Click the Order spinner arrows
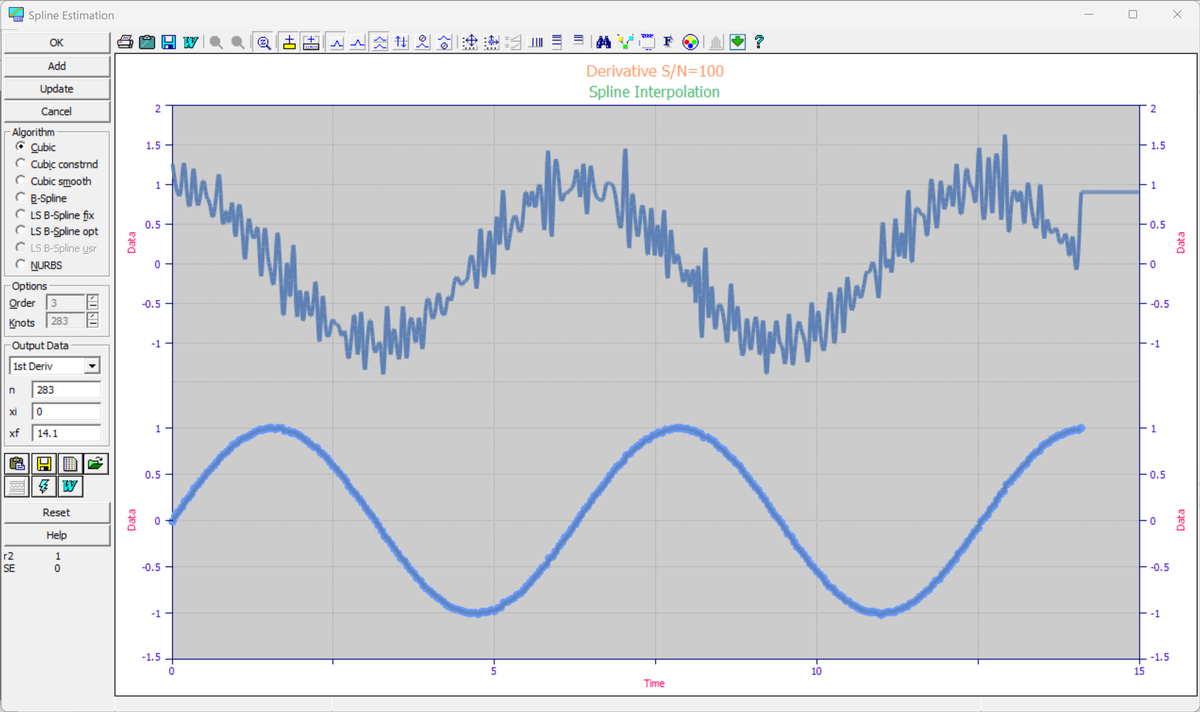Screen dimensions: 1200x712 click(93, 302)
